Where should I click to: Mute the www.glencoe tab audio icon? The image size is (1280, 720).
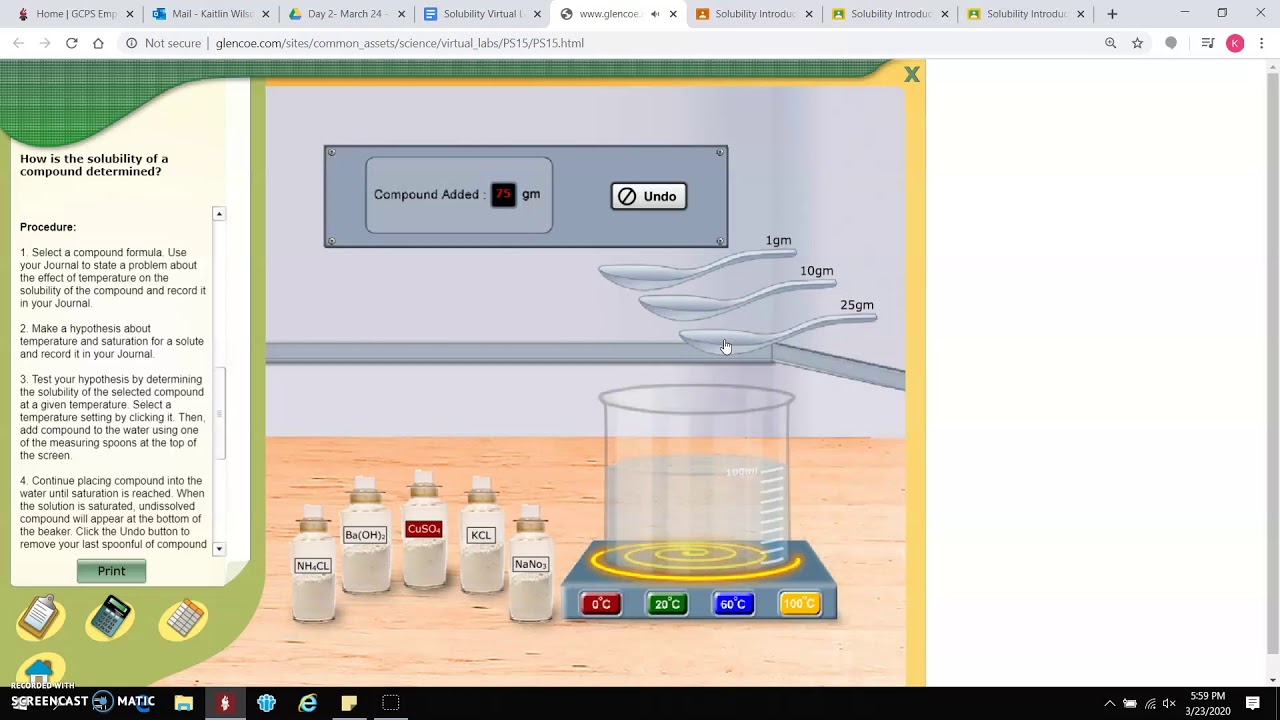[x=655, y=14]
